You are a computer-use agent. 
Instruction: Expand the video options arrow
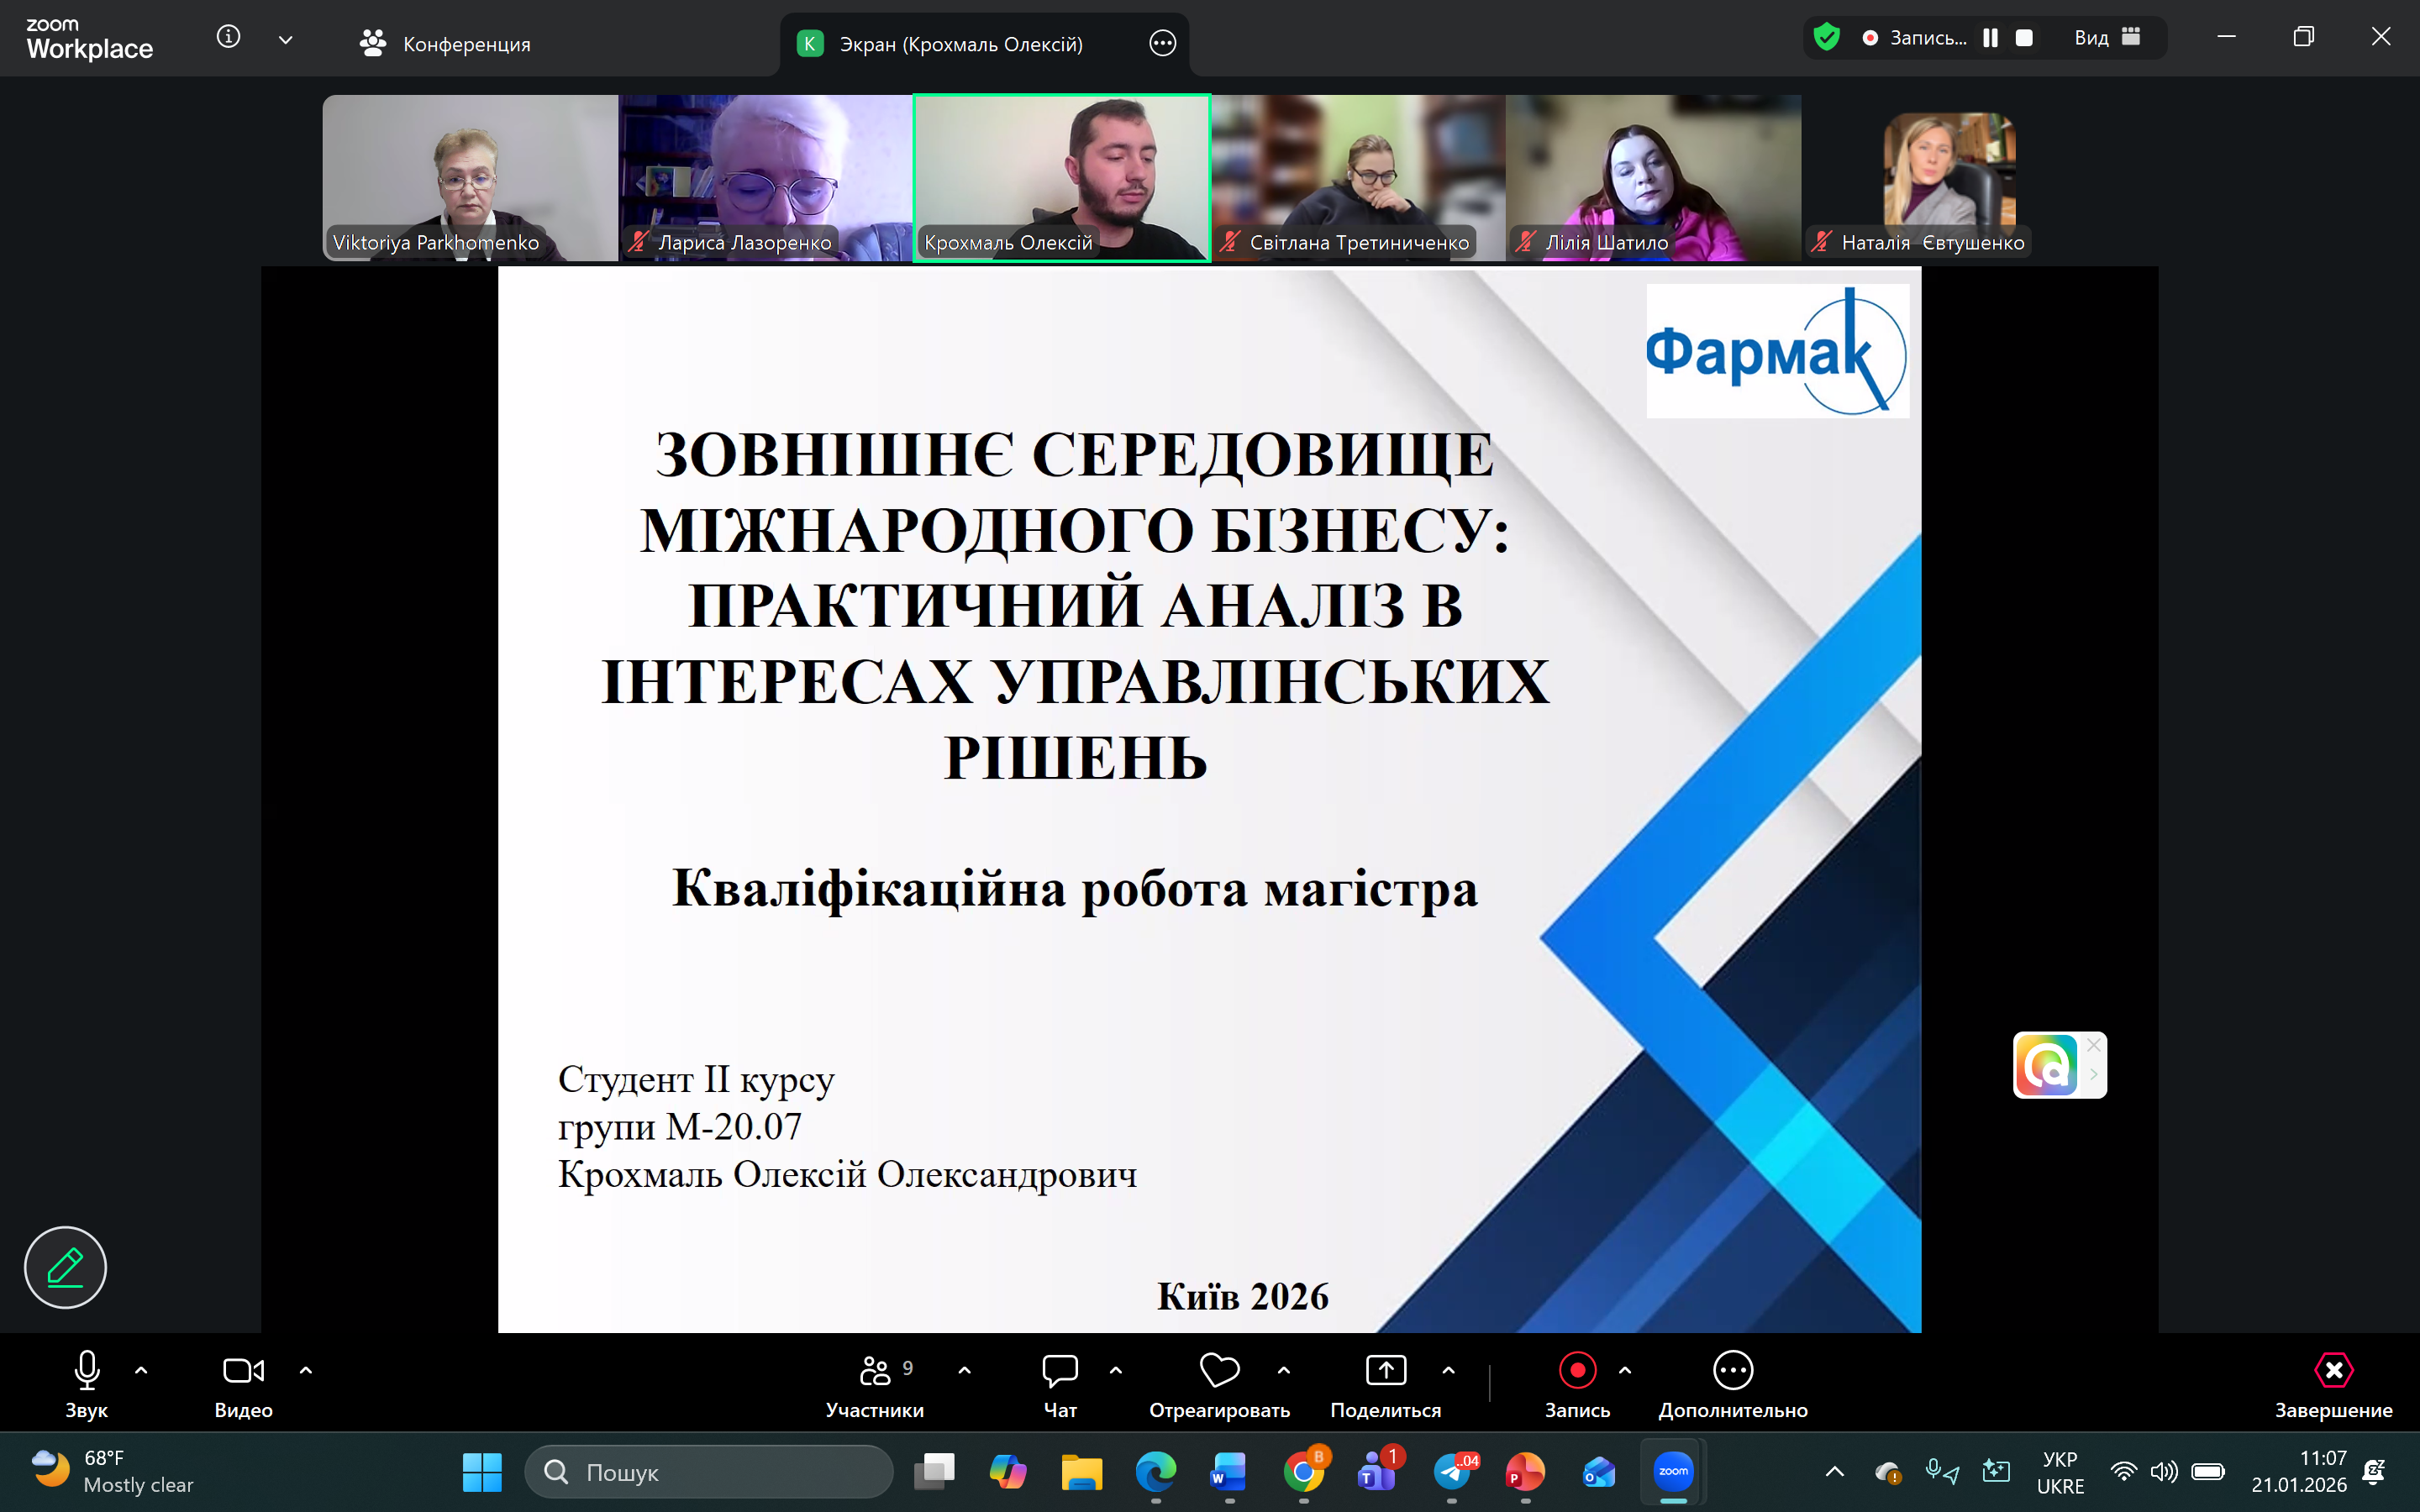click(x=306, y=1370)
